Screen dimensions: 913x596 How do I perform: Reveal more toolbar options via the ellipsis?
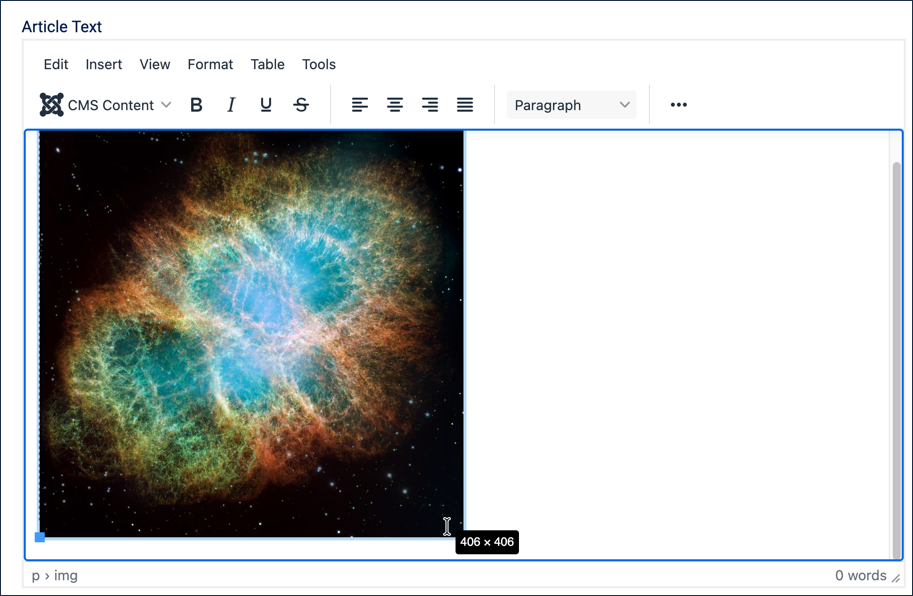[678, 105]
